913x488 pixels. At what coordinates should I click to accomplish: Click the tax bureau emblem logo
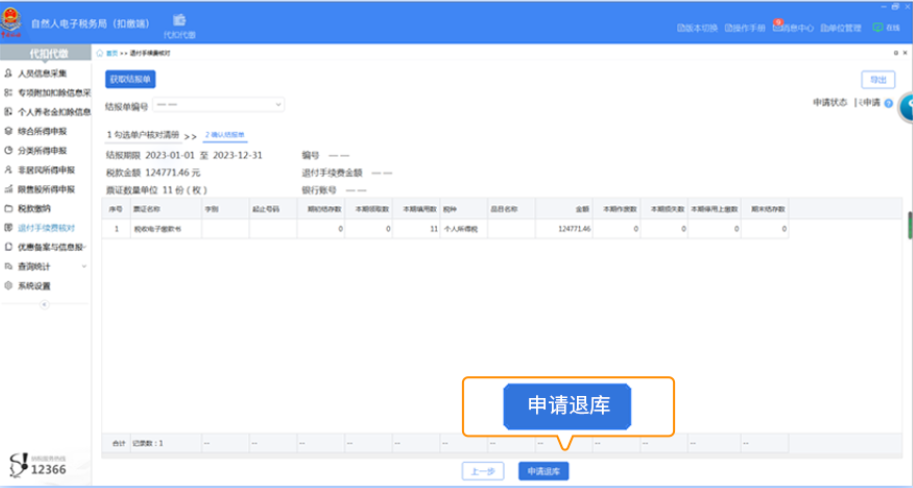(10, 23)
